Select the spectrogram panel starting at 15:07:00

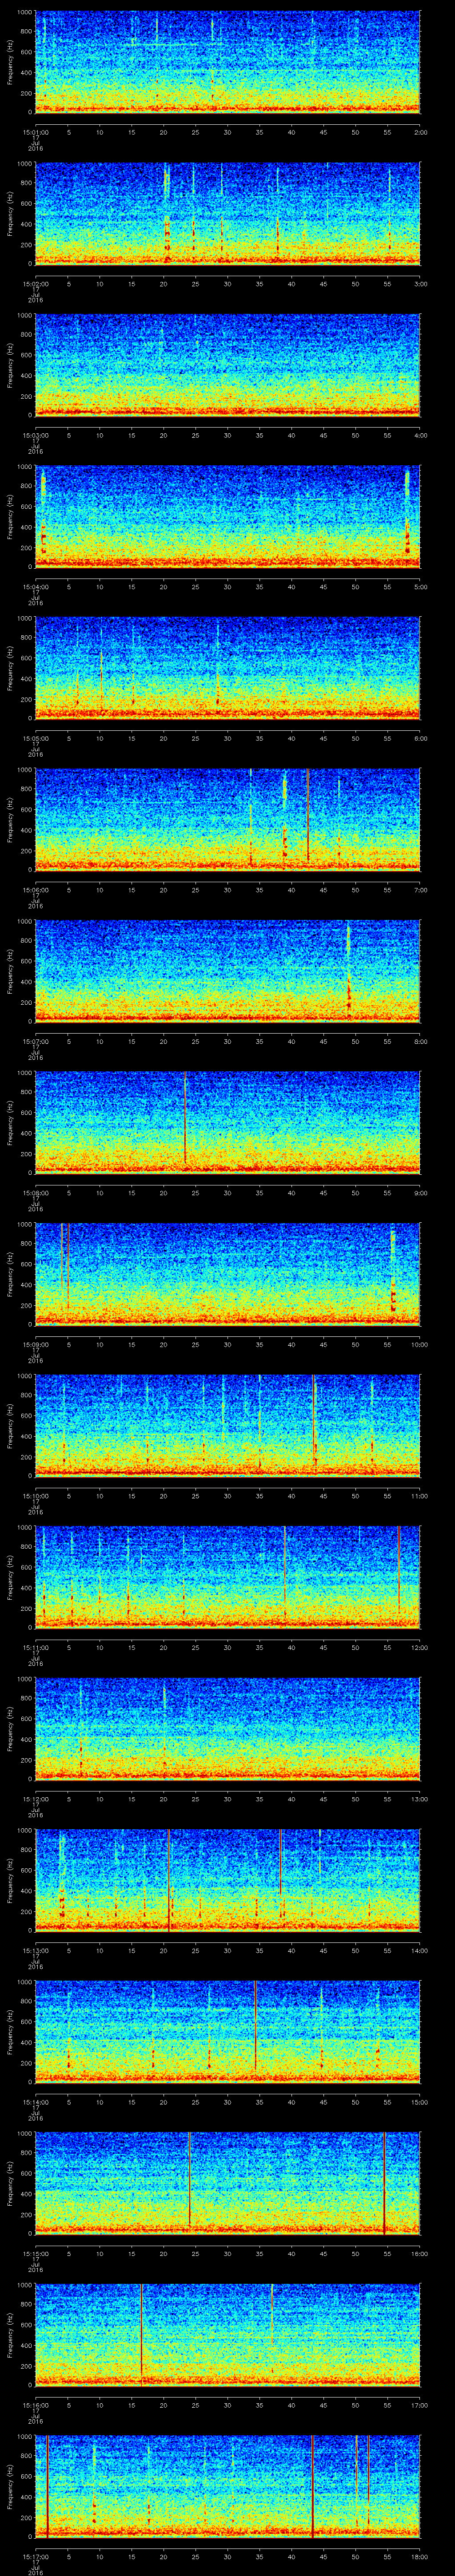click(x=227, y=971)
